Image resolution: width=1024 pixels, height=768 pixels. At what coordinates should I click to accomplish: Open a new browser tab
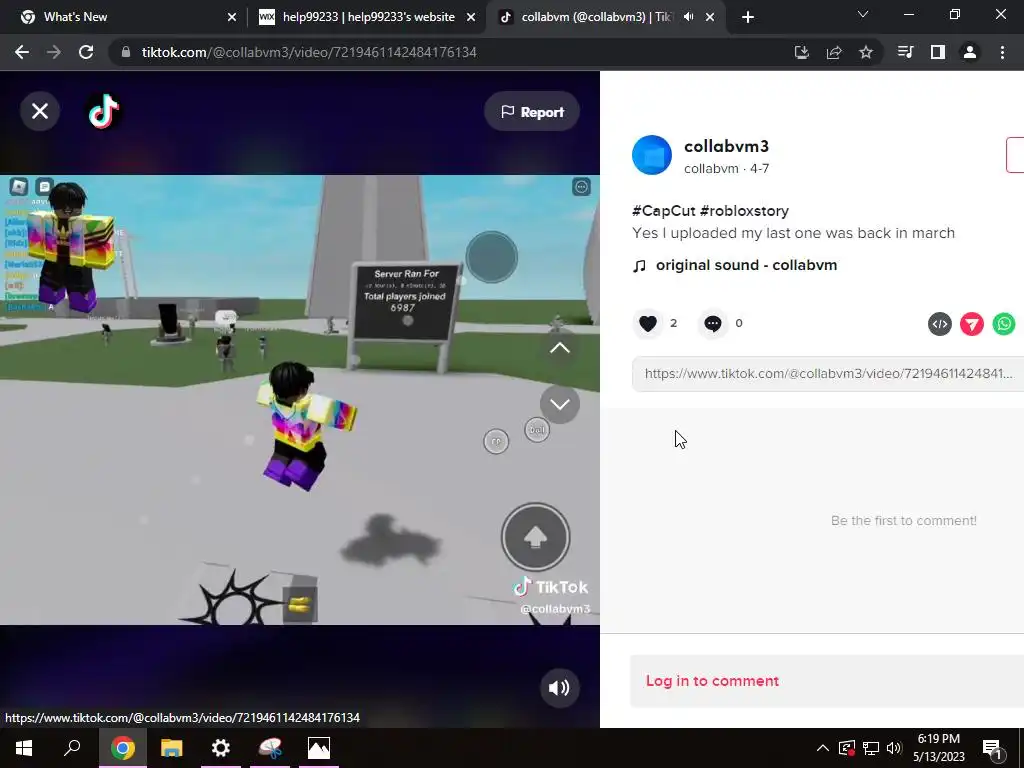pyautogui.click(x=748, y=18)
